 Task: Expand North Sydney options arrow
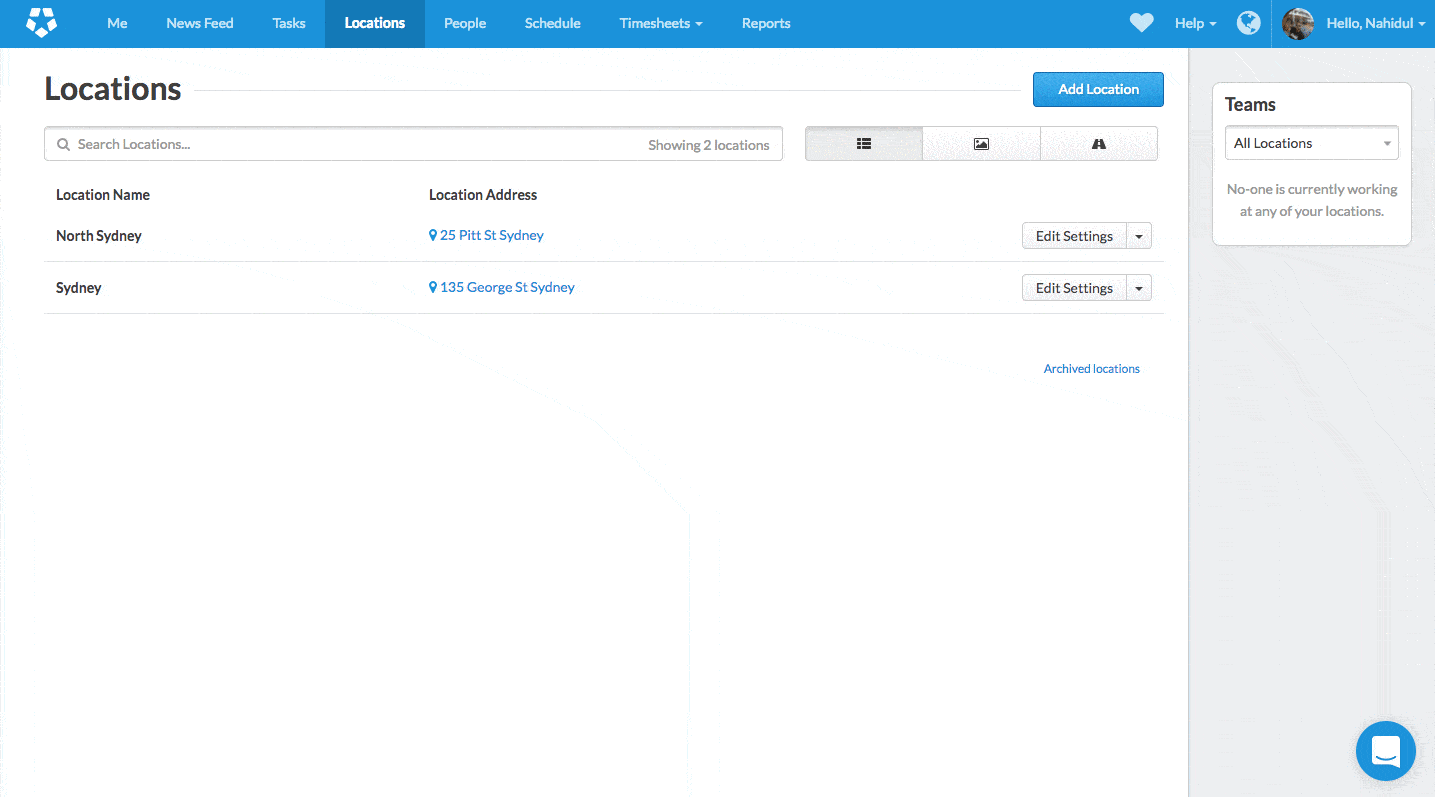coord(1139,236)
